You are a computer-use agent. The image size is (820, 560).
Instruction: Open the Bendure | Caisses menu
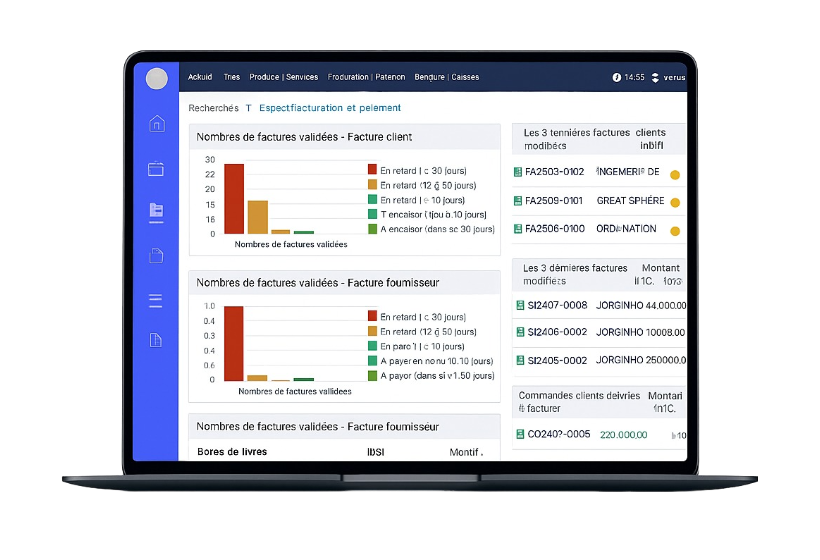(x=446, y=77)
